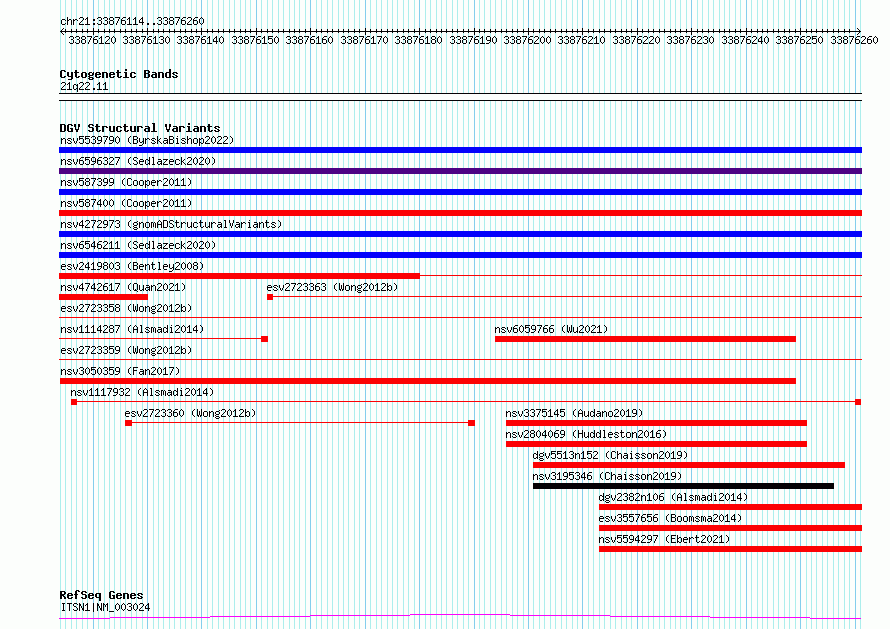Click the nsv5539790 (ByrskaBishop2022) label
Viewport: 890px width, 629px height.
(147, 140)
